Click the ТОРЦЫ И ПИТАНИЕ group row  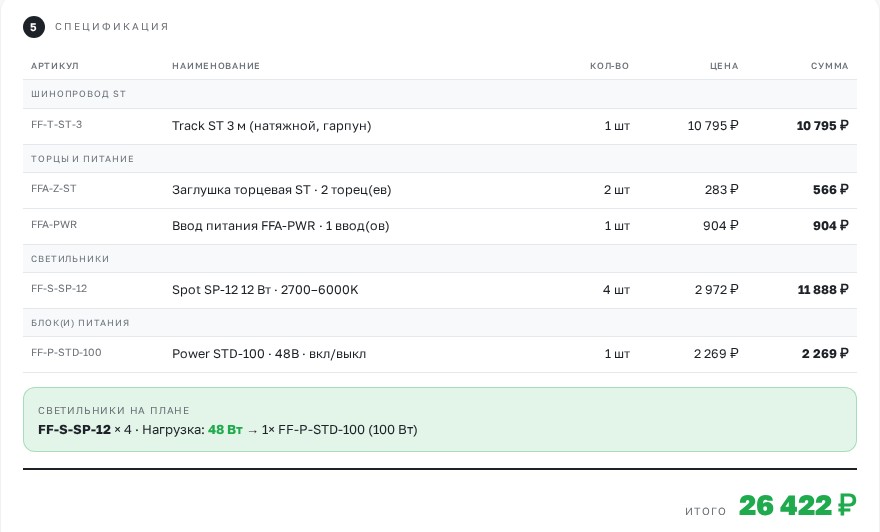tap(440, 159)
